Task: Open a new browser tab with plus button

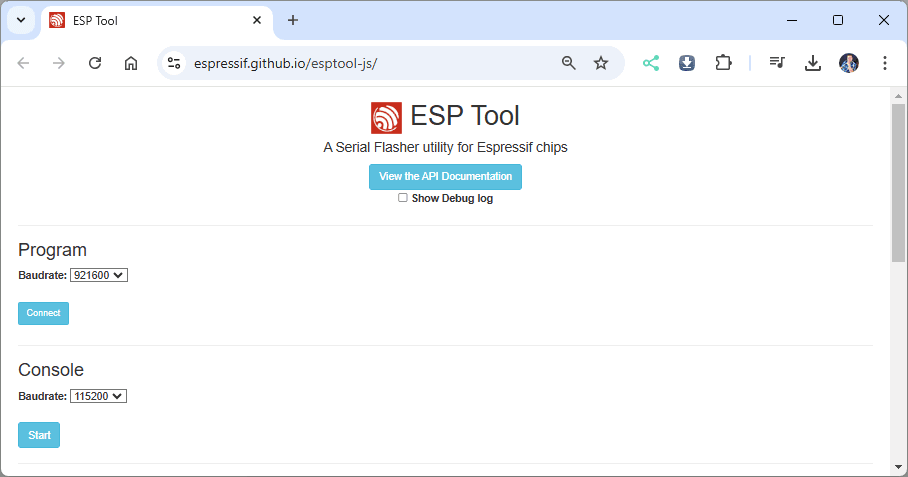Action: click(x=293, y=20)
